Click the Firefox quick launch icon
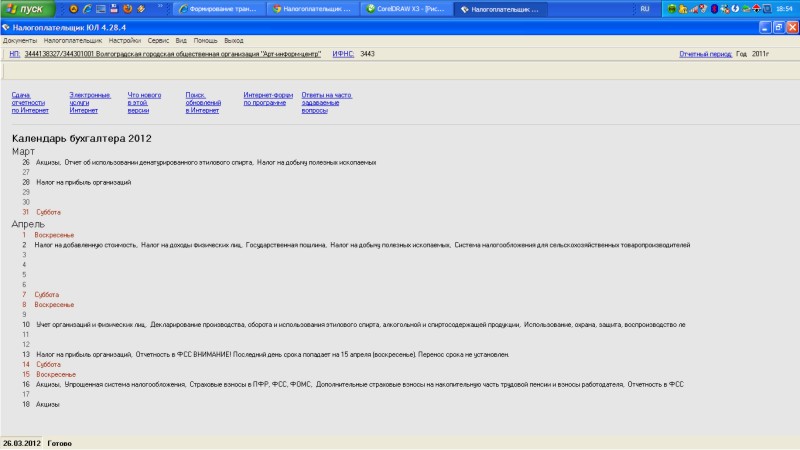Viewport: 800px width, 450px height. pos(127,8)
